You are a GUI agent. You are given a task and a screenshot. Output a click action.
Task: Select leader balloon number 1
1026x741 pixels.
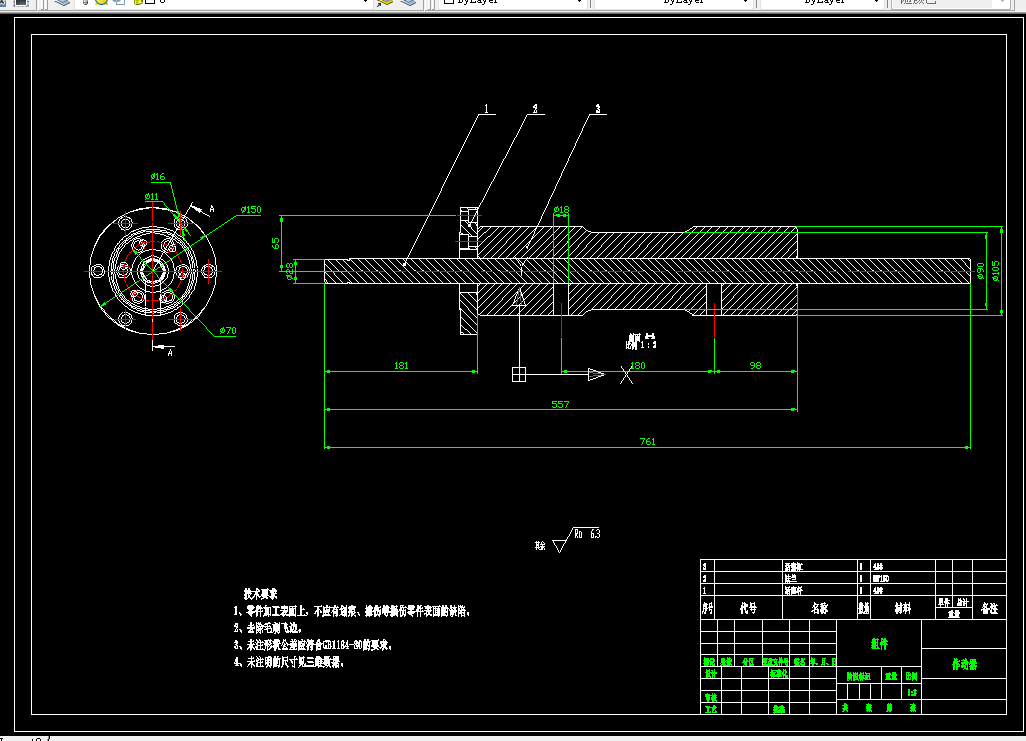point(486,109)
